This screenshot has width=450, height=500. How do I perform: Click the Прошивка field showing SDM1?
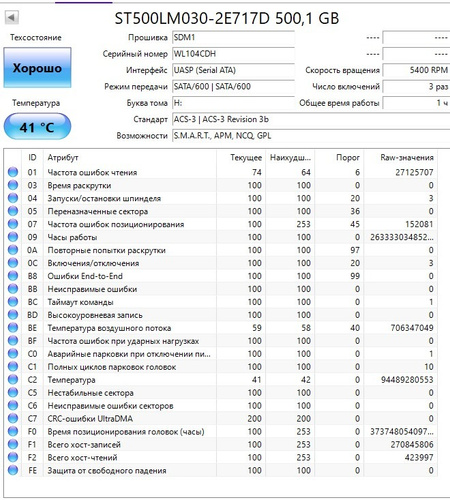point(233,37)
